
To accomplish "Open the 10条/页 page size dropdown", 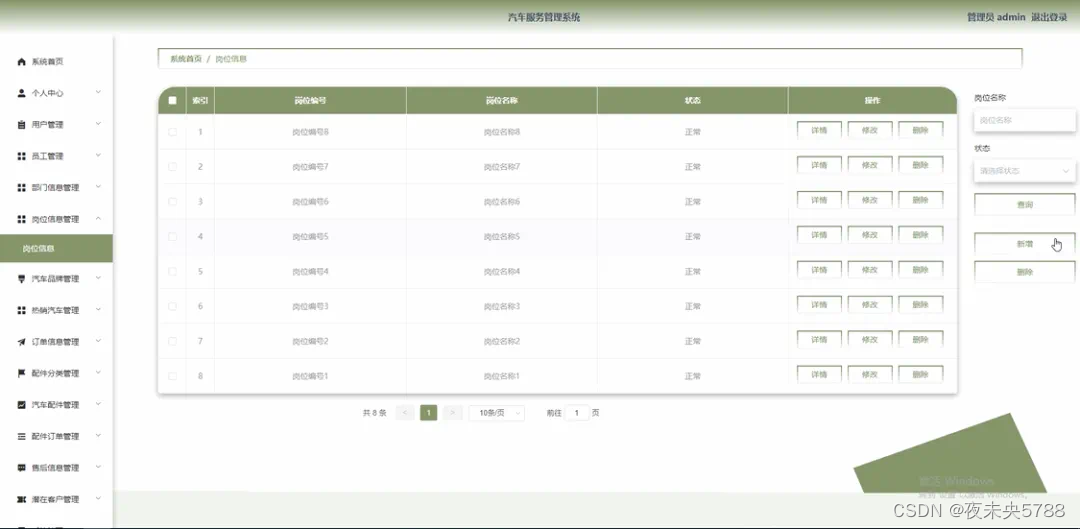I will 497,413.
